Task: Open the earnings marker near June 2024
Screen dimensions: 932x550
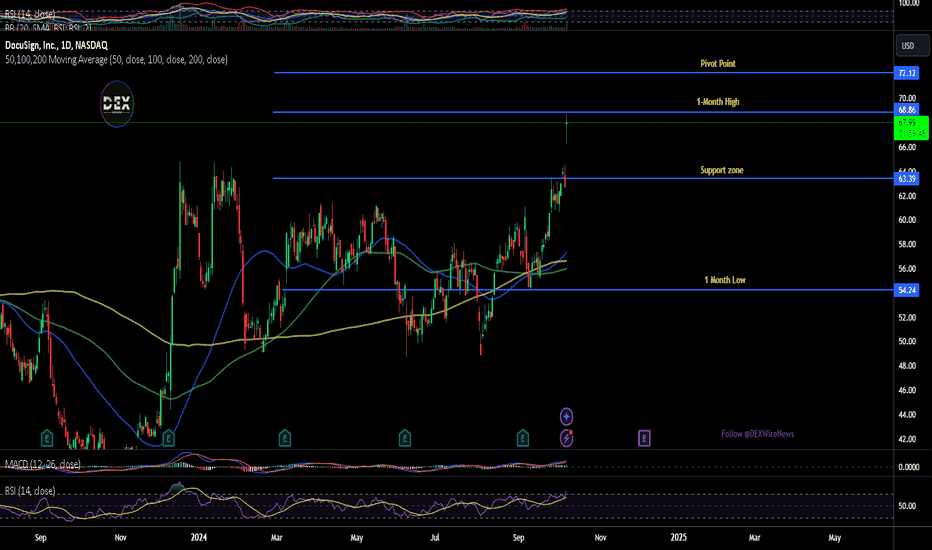Action: (405, 439)
